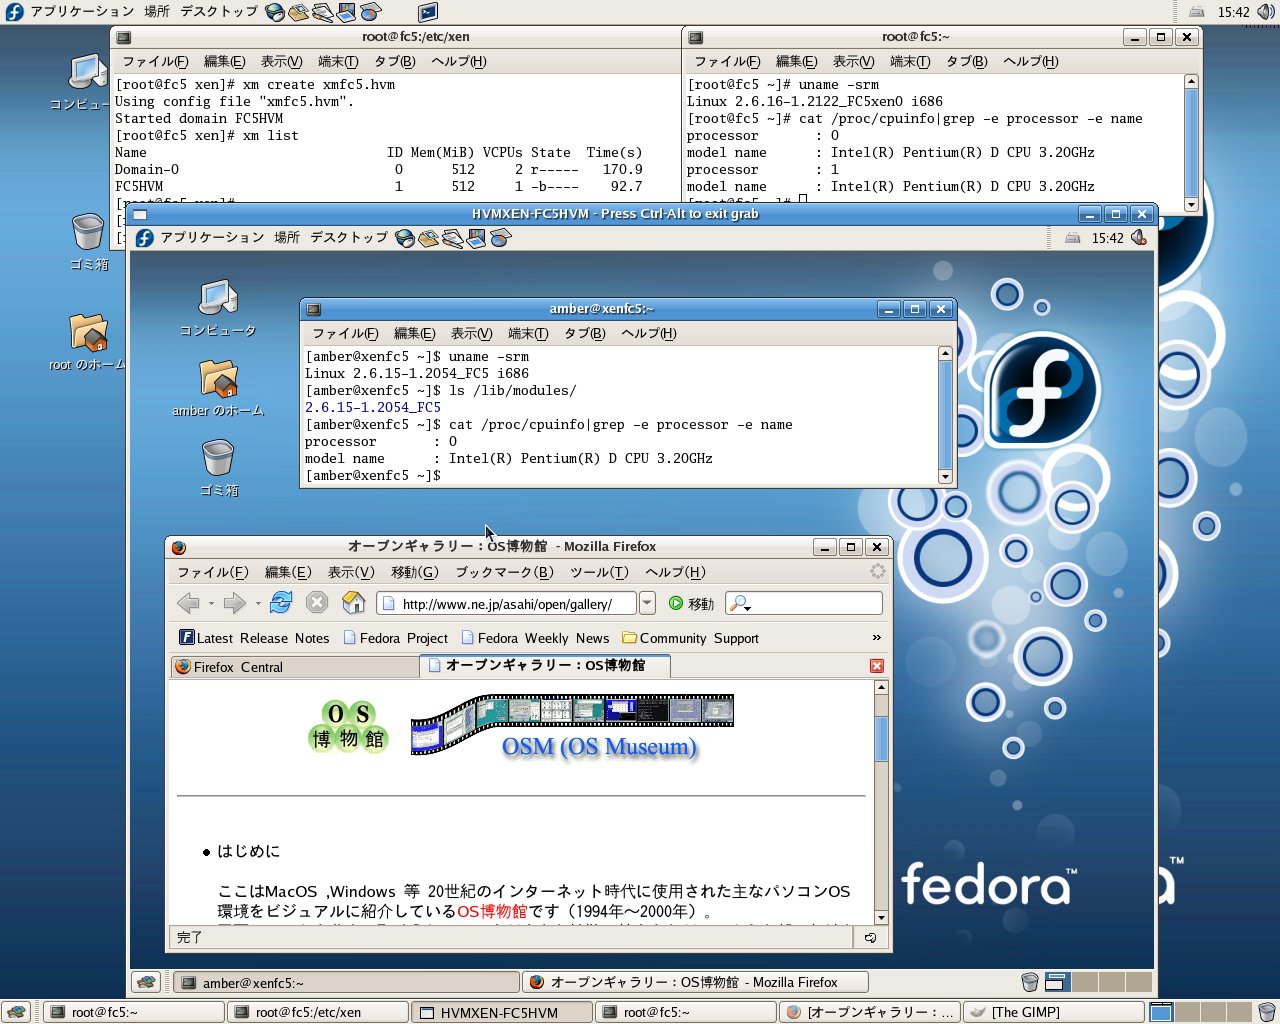Expand bookmarks toolbar overflow chevron
Screen dimensions: 1280x1024
[877, 637]
